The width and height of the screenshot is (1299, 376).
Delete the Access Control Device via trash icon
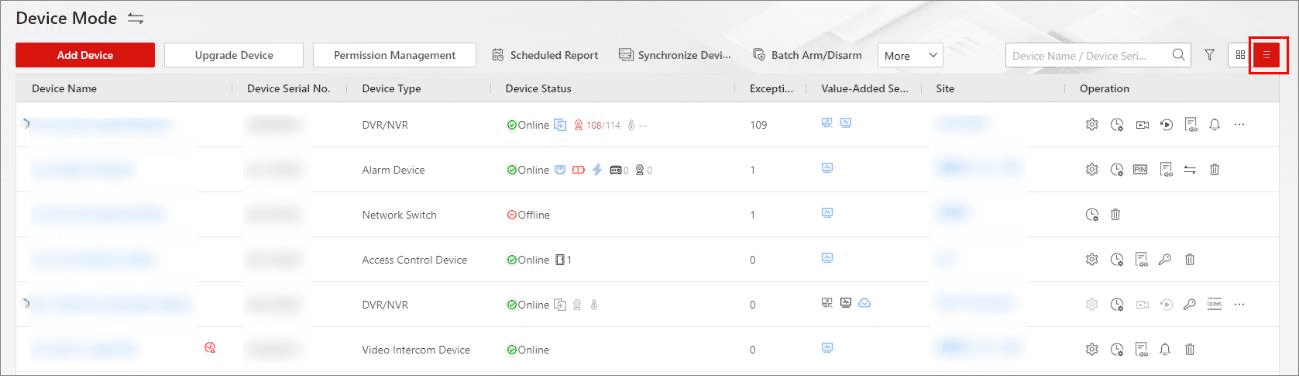click(1190, 260)
